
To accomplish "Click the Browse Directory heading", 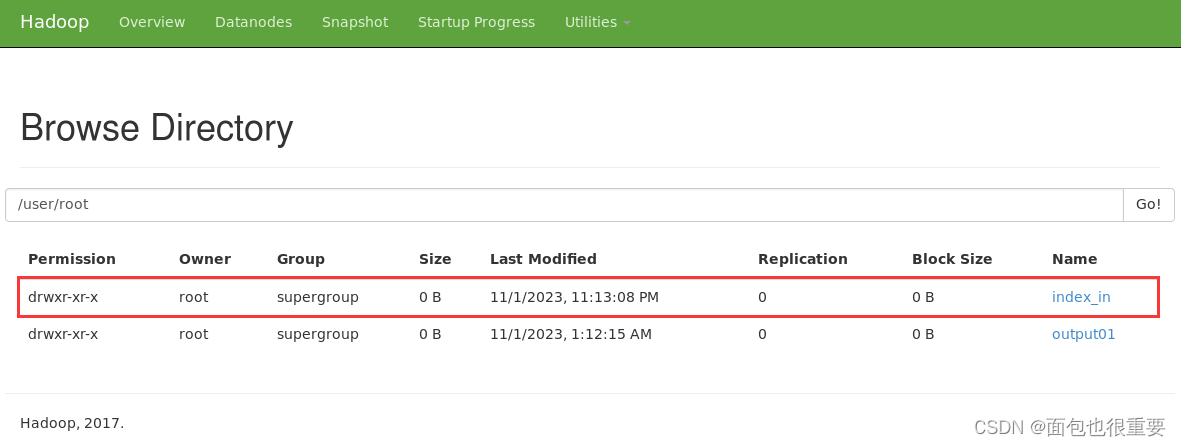I will [x=157, y=128].
